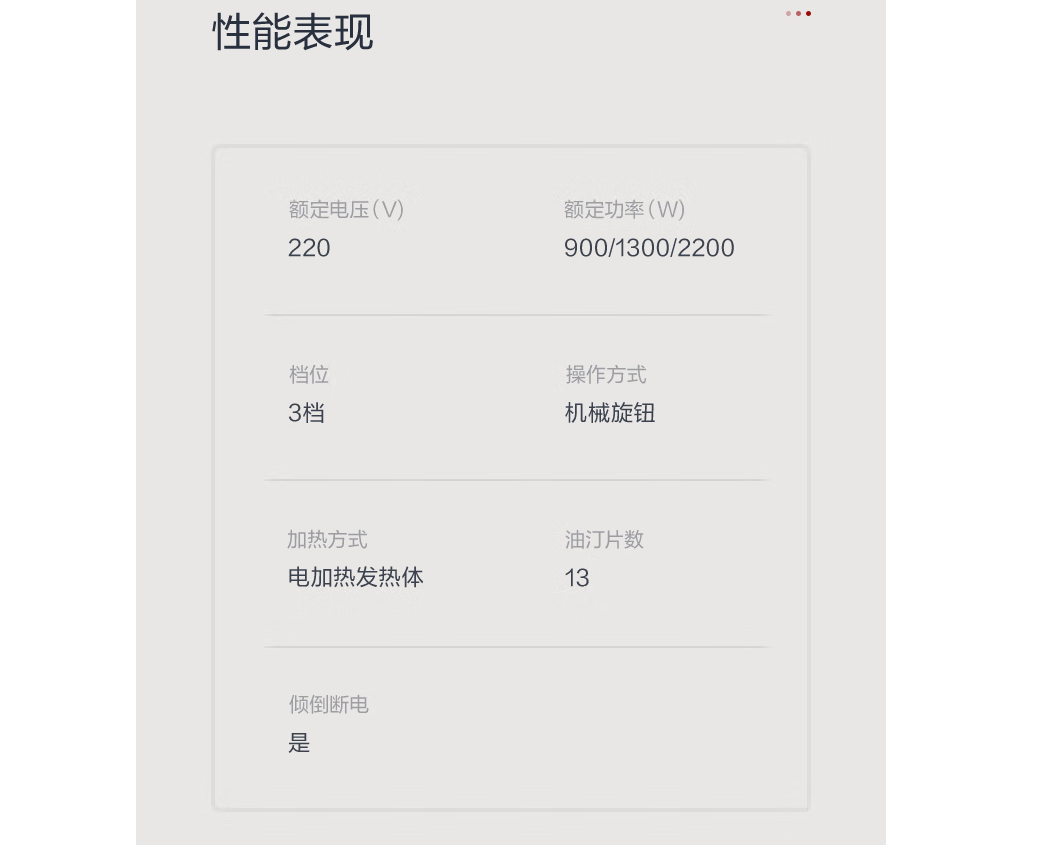
Task: Click the 900/1300/2200 power value
Action: (649, 248)
